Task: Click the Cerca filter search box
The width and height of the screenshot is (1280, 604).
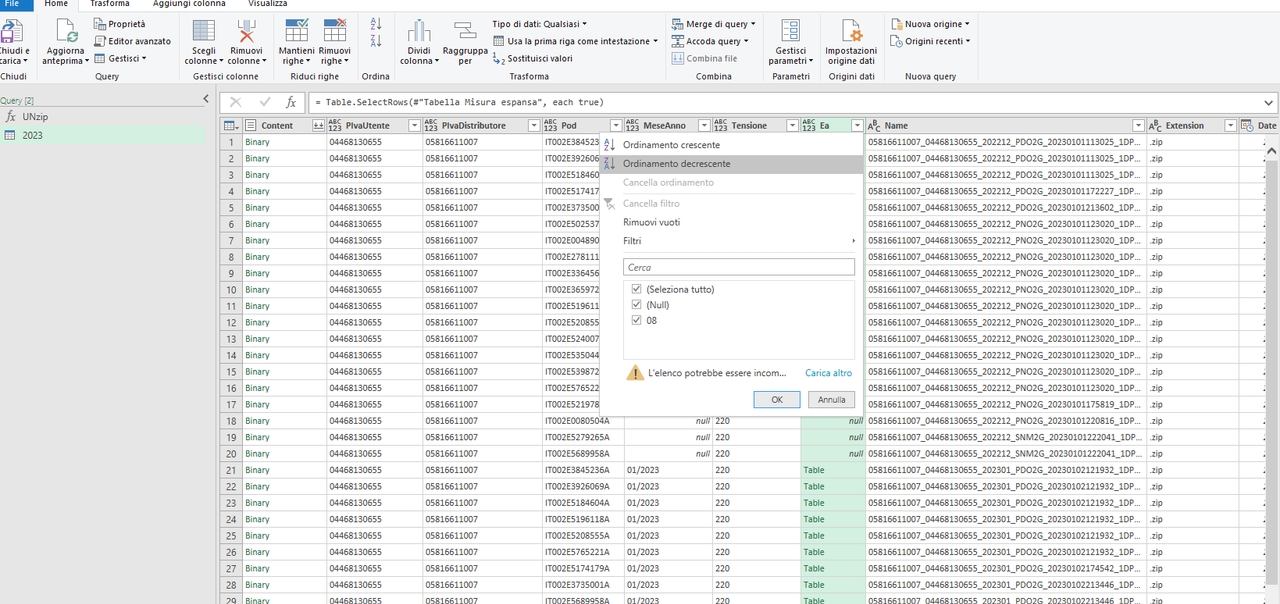Action: (x=738, y=267)
